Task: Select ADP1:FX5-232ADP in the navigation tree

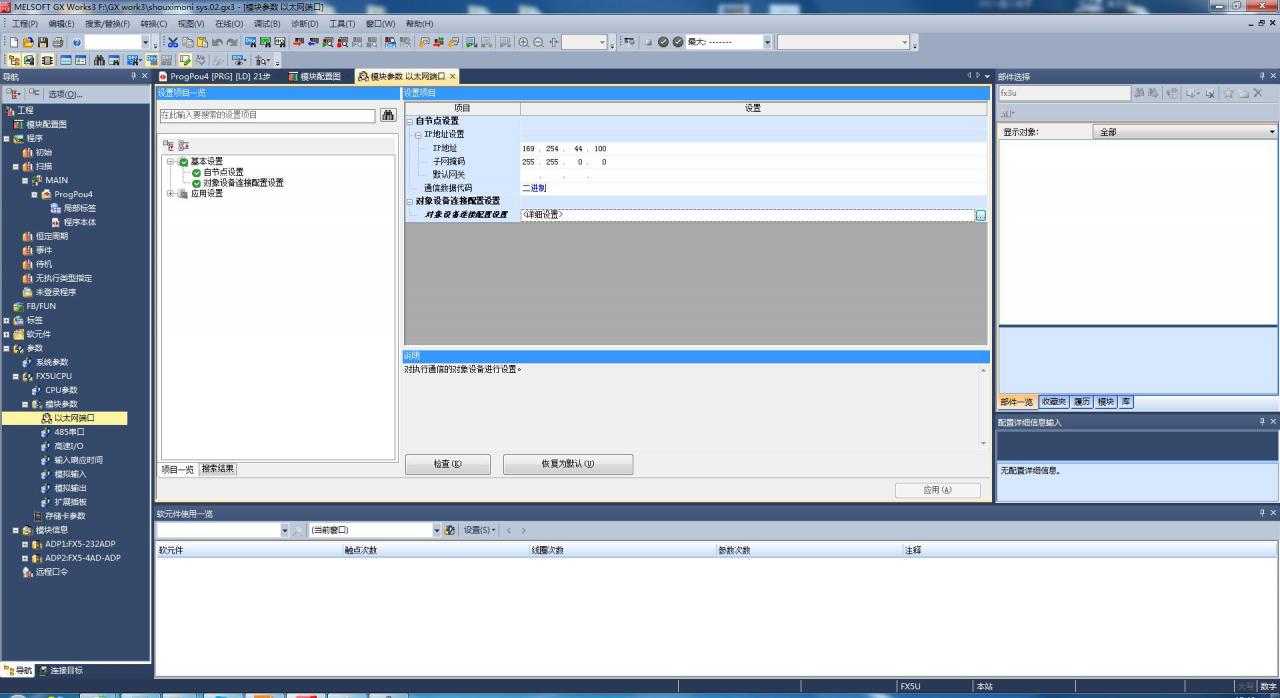Action: 80,544
